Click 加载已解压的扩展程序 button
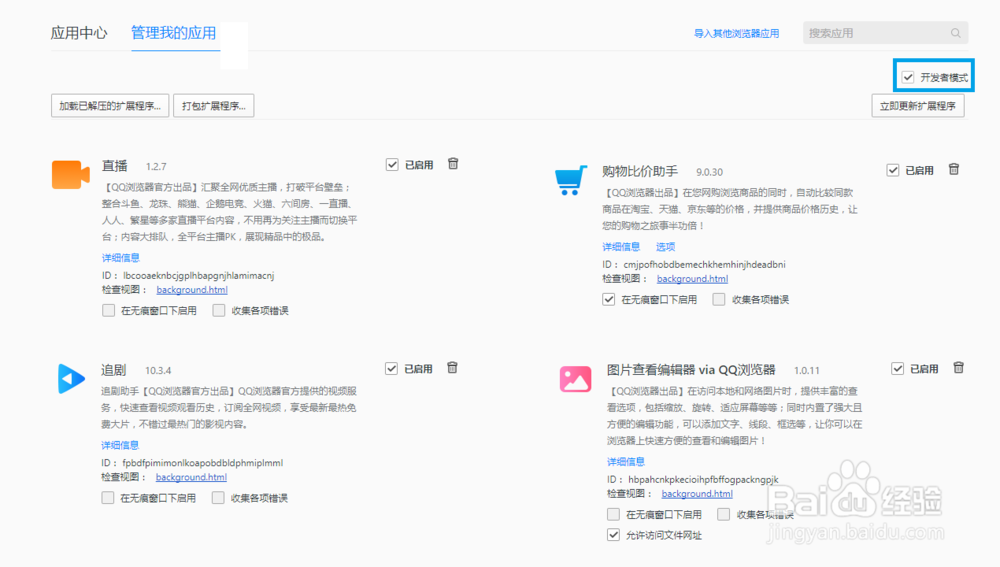This screenshot has width=1000, height=567. (110, 106)
